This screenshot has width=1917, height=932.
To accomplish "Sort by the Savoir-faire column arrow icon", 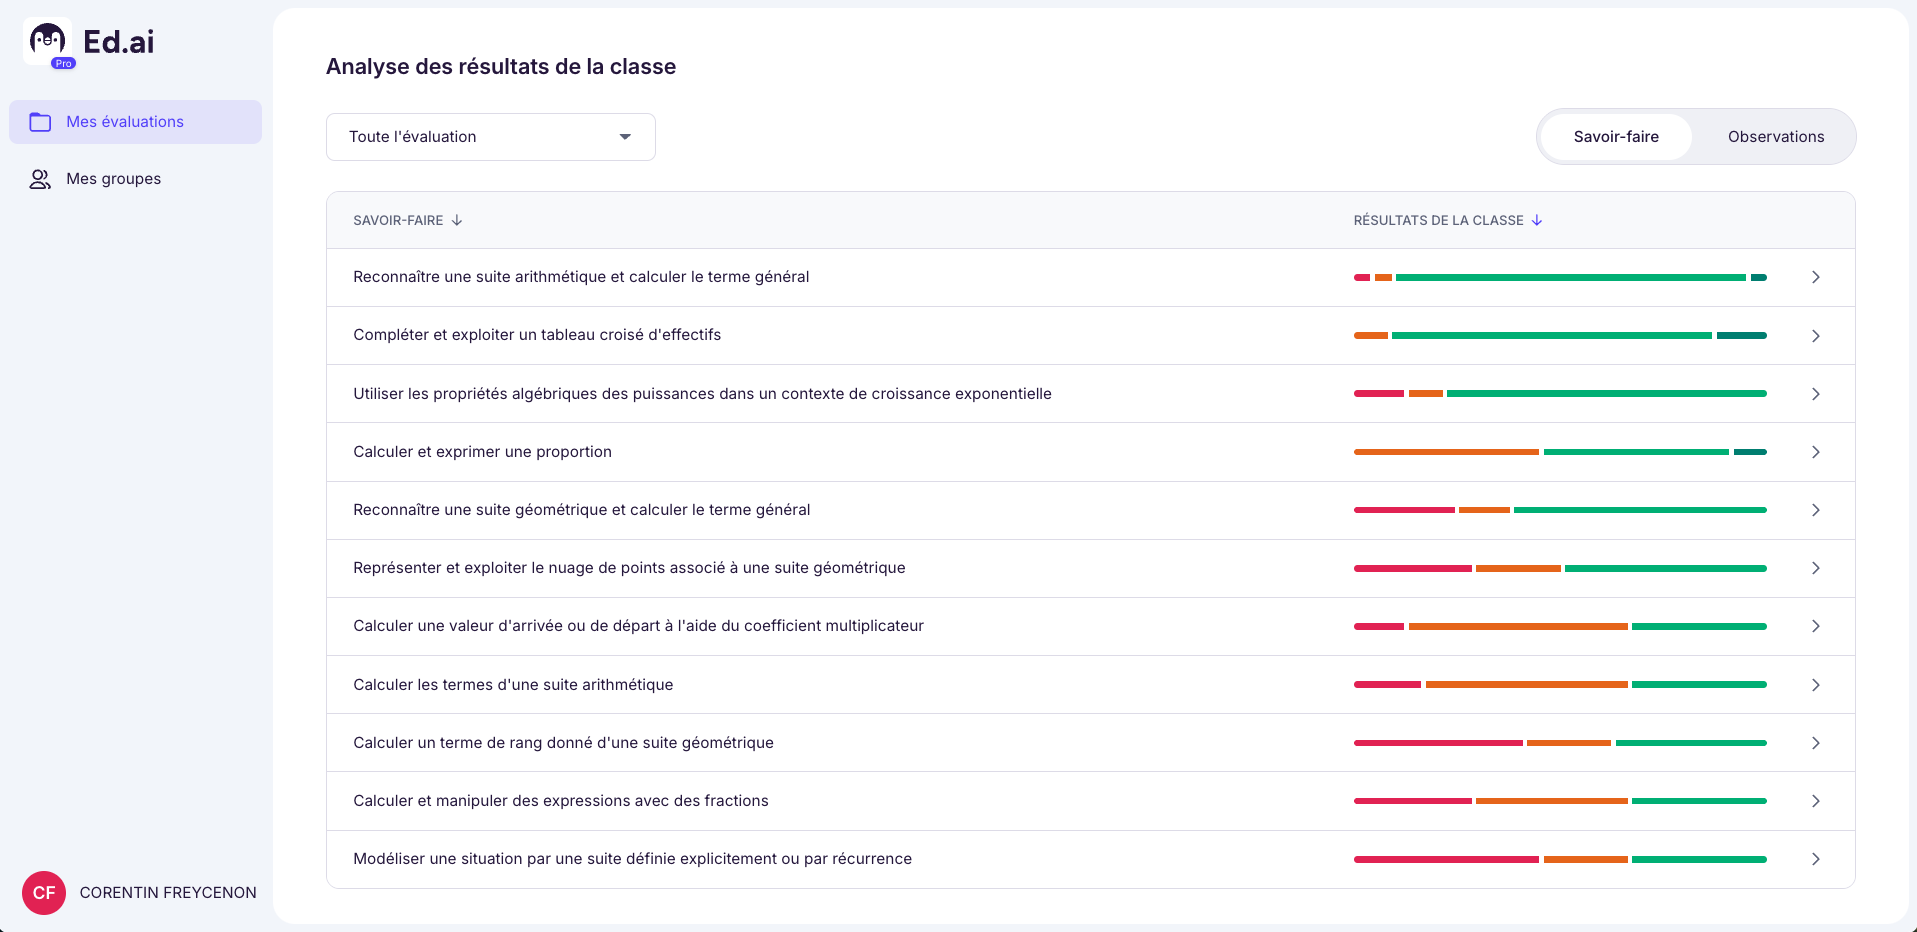I will 457,220.
